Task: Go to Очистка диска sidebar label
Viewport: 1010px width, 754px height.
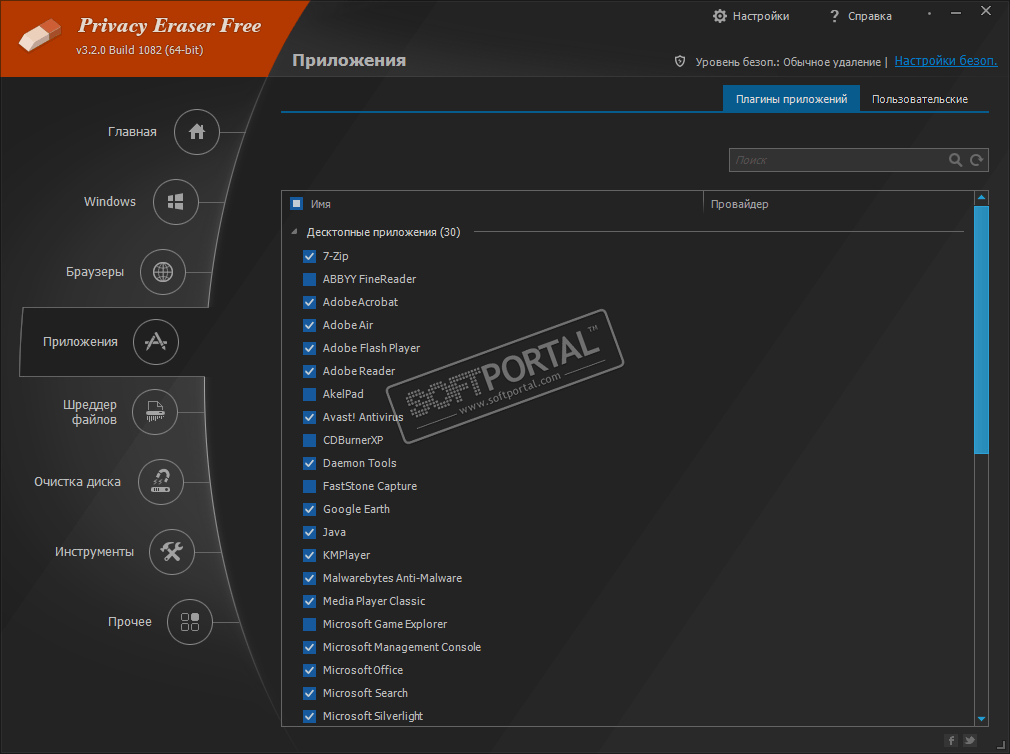Action: (x=77, y=482)
